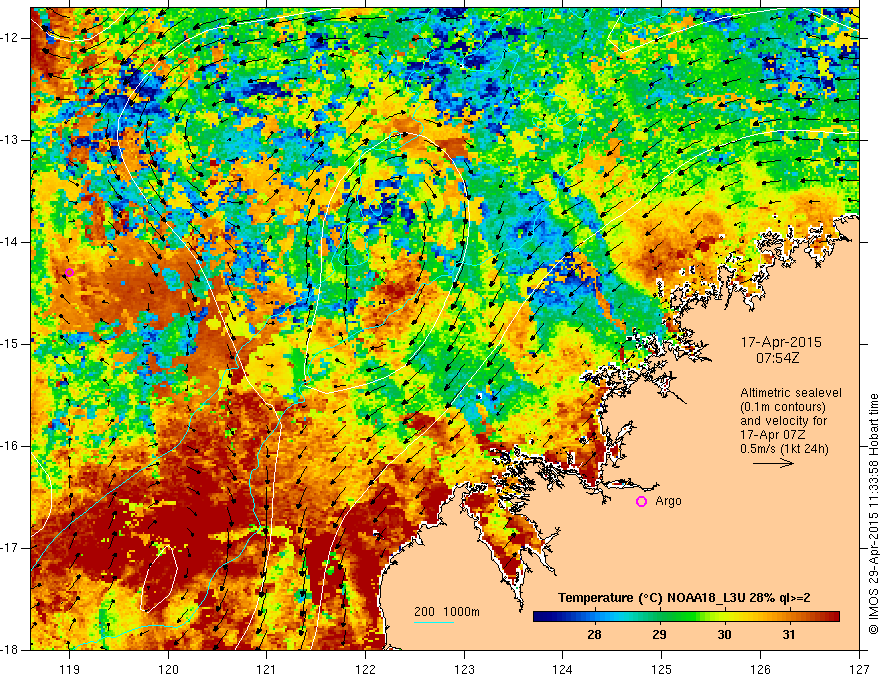
Task: Click the longitude axis label 126
Action: [760, 669]
